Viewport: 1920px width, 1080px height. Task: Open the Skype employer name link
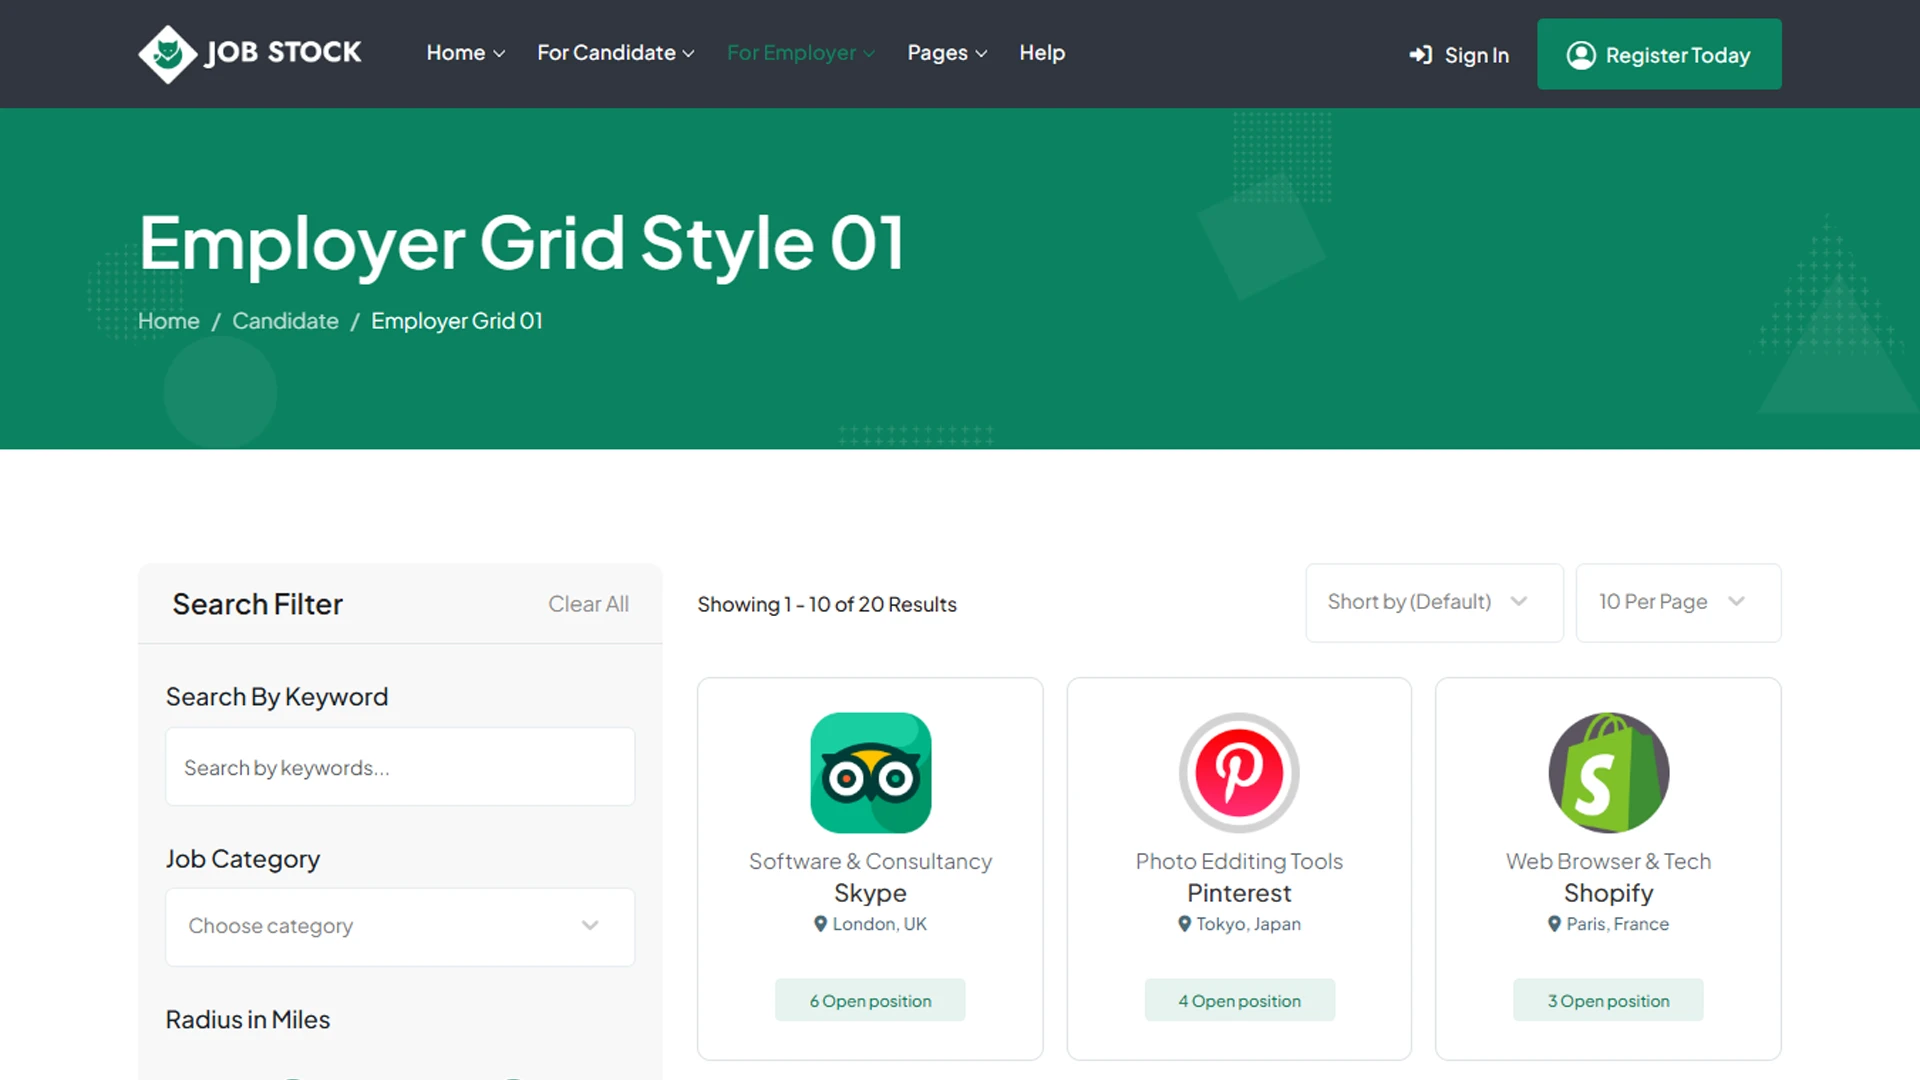tap(870, 893)
